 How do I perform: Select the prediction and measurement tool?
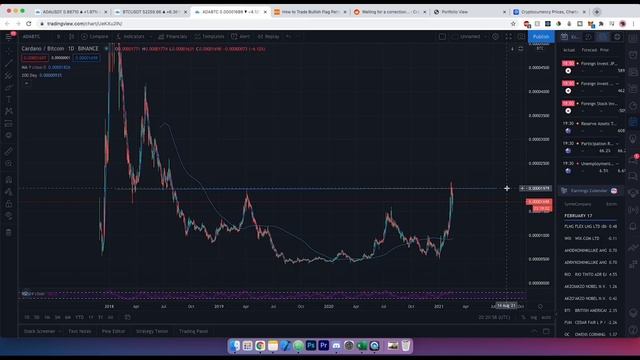click(x=9, y=123)
